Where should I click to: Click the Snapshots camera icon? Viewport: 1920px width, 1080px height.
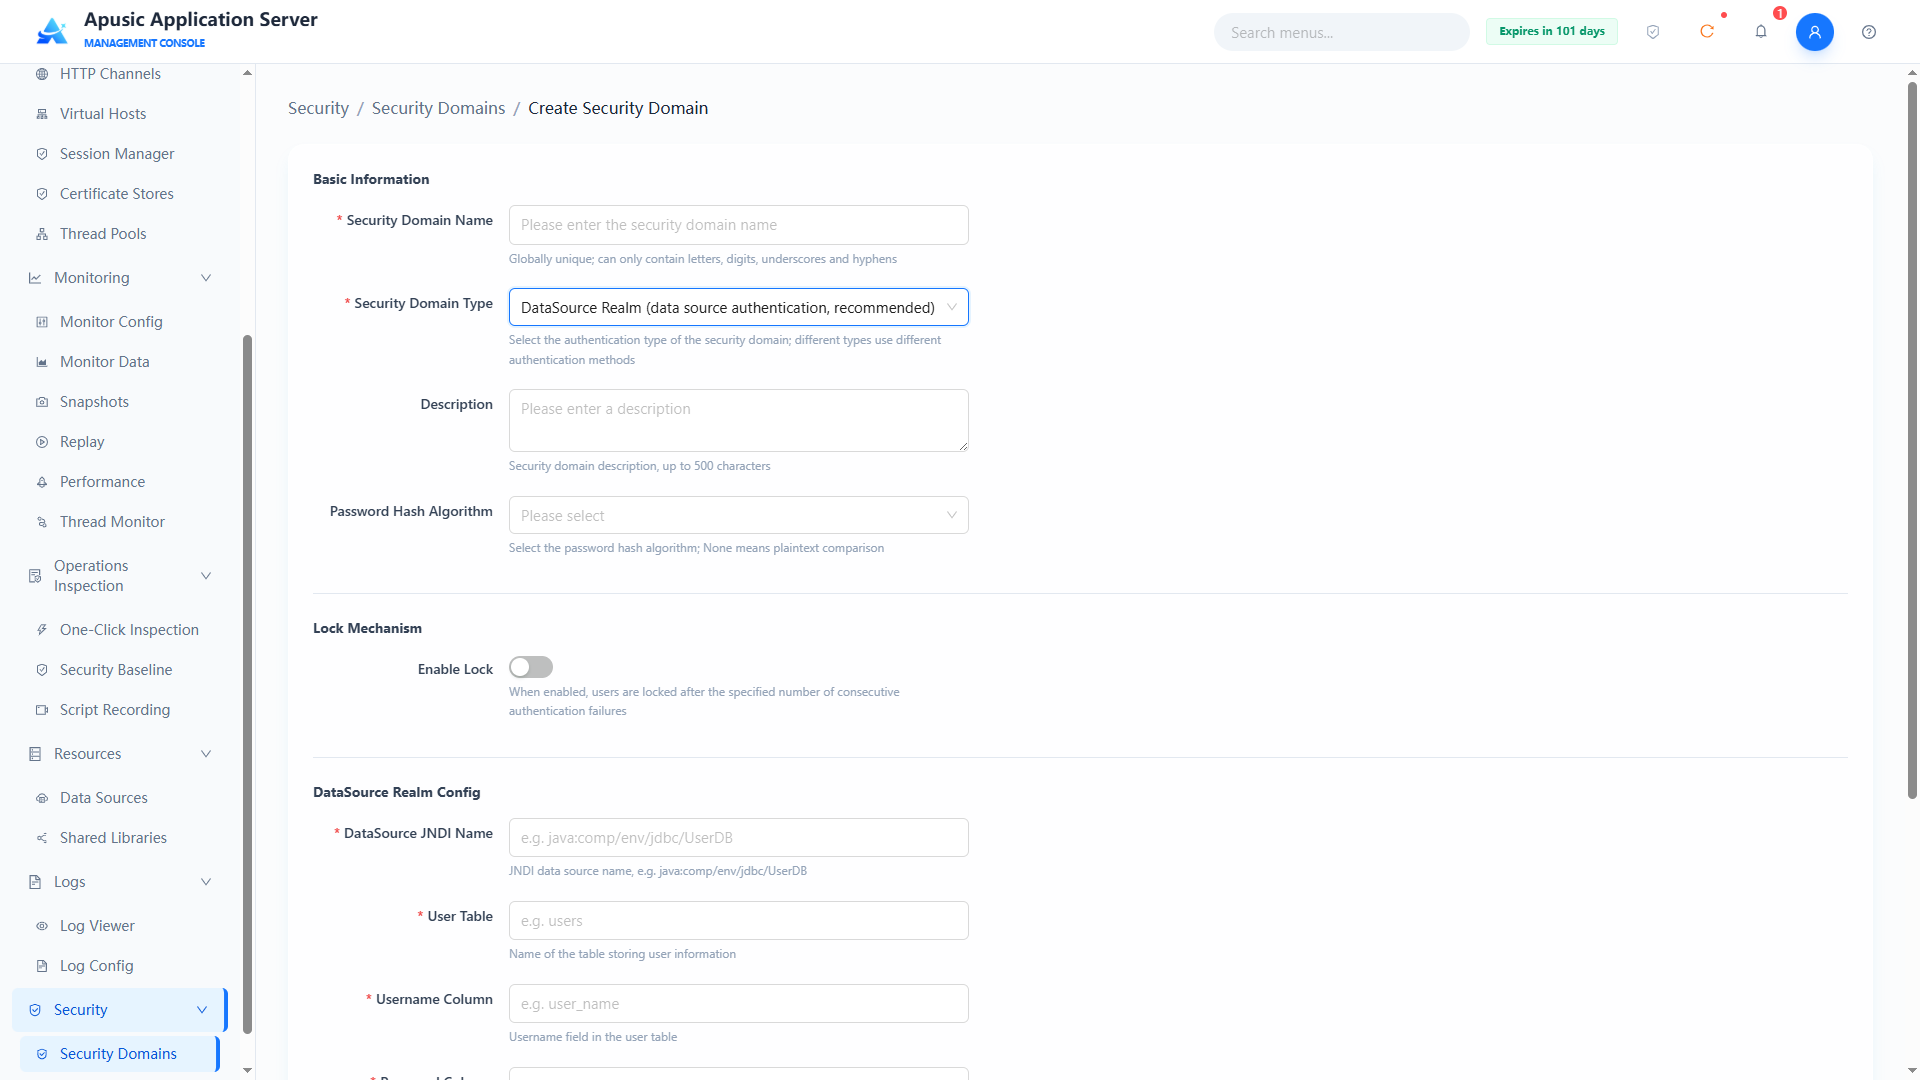point(42,402)
